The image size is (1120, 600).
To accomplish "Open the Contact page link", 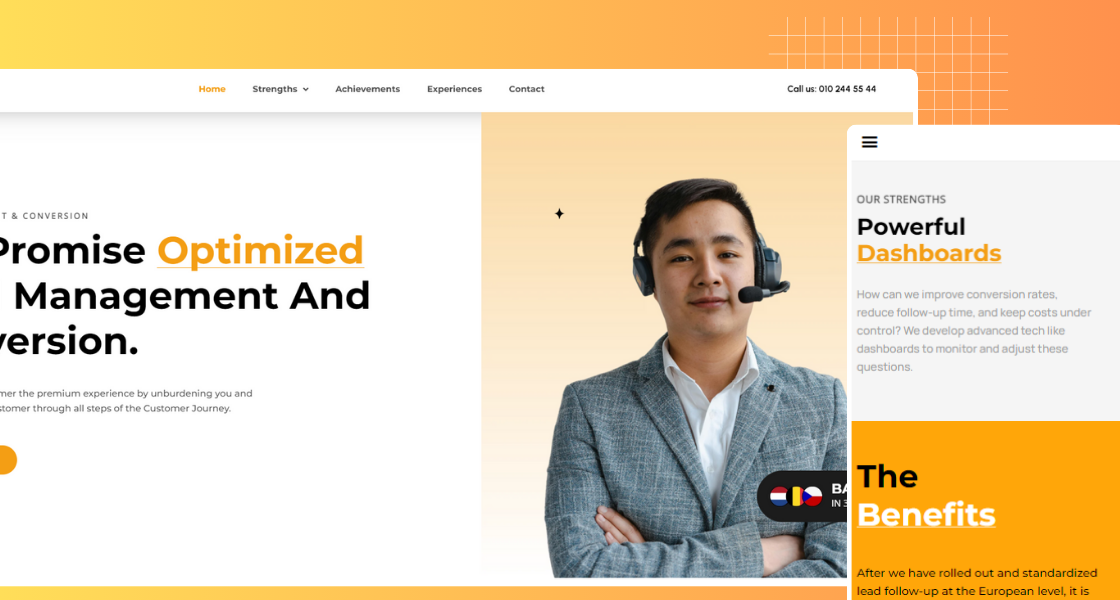I will [526, 89].
